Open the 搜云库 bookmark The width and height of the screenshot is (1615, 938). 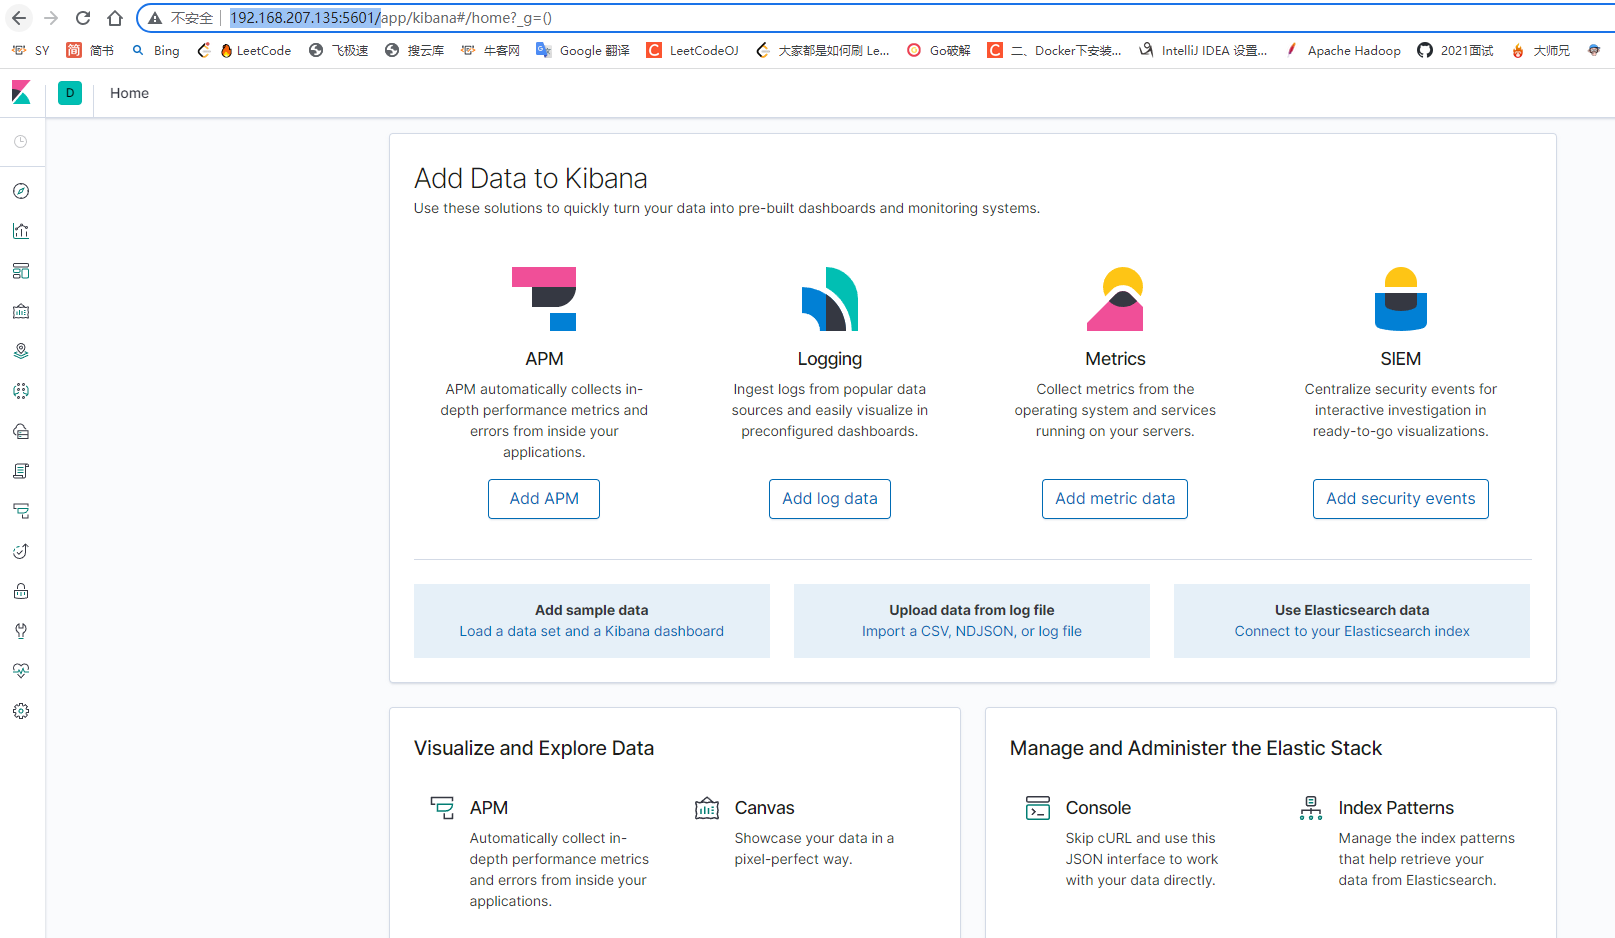414,50
